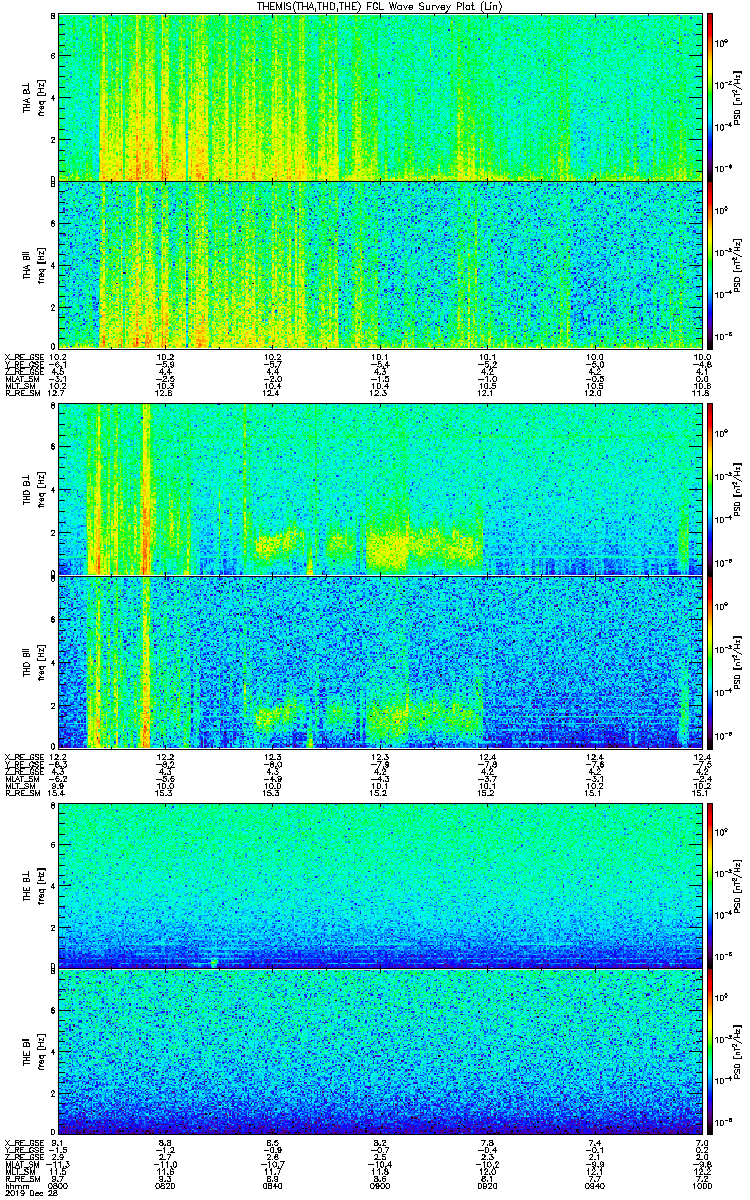Click the THE Bll spectrogram color bar

(x=710, y=1051)
